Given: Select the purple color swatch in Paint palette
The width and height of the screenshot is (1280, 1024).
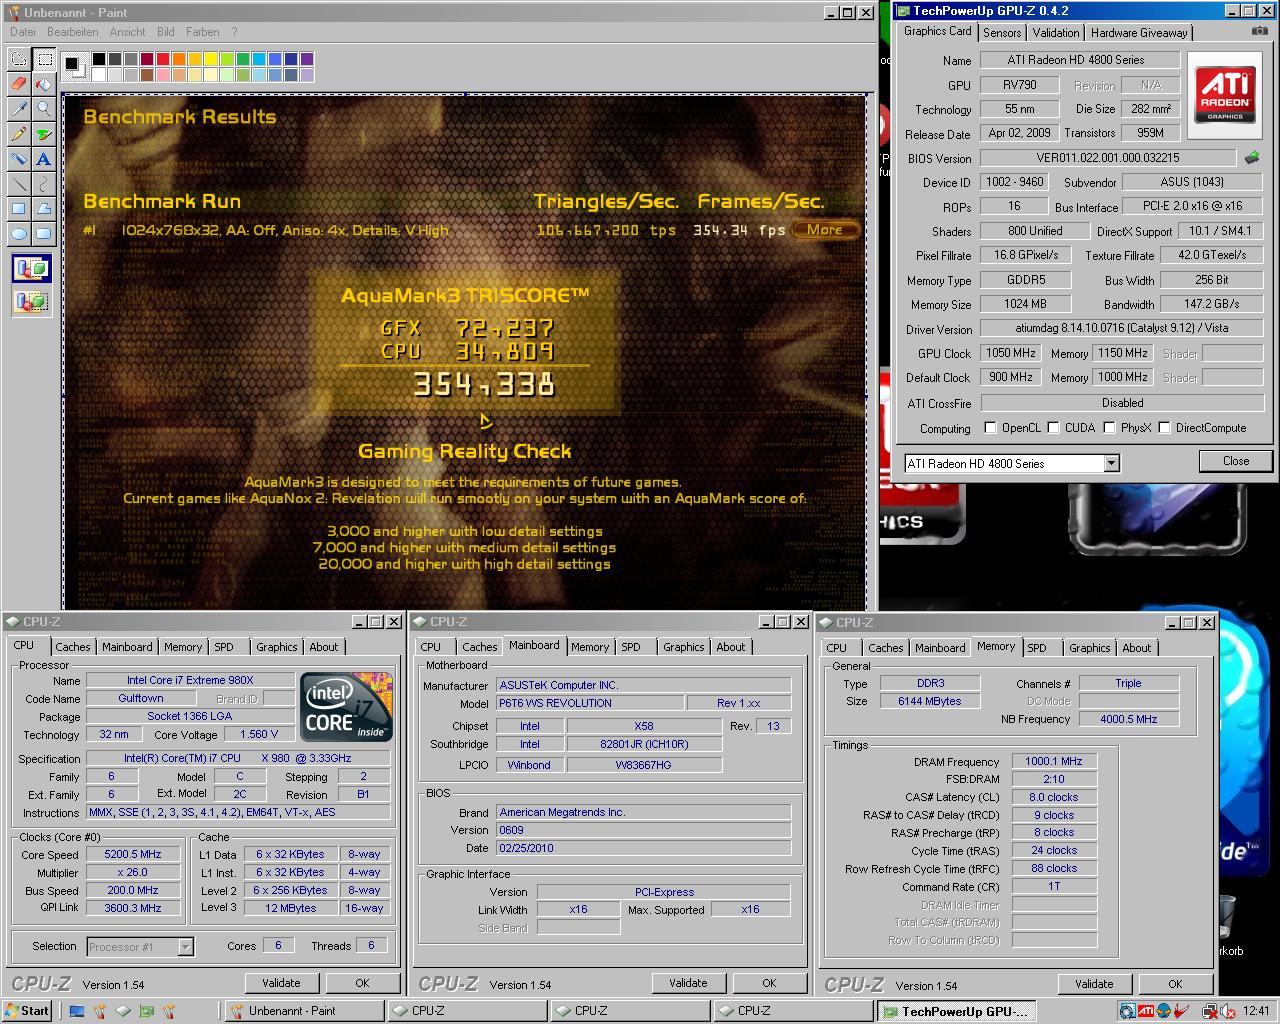Looking at the screenshot, I should 307,59.
